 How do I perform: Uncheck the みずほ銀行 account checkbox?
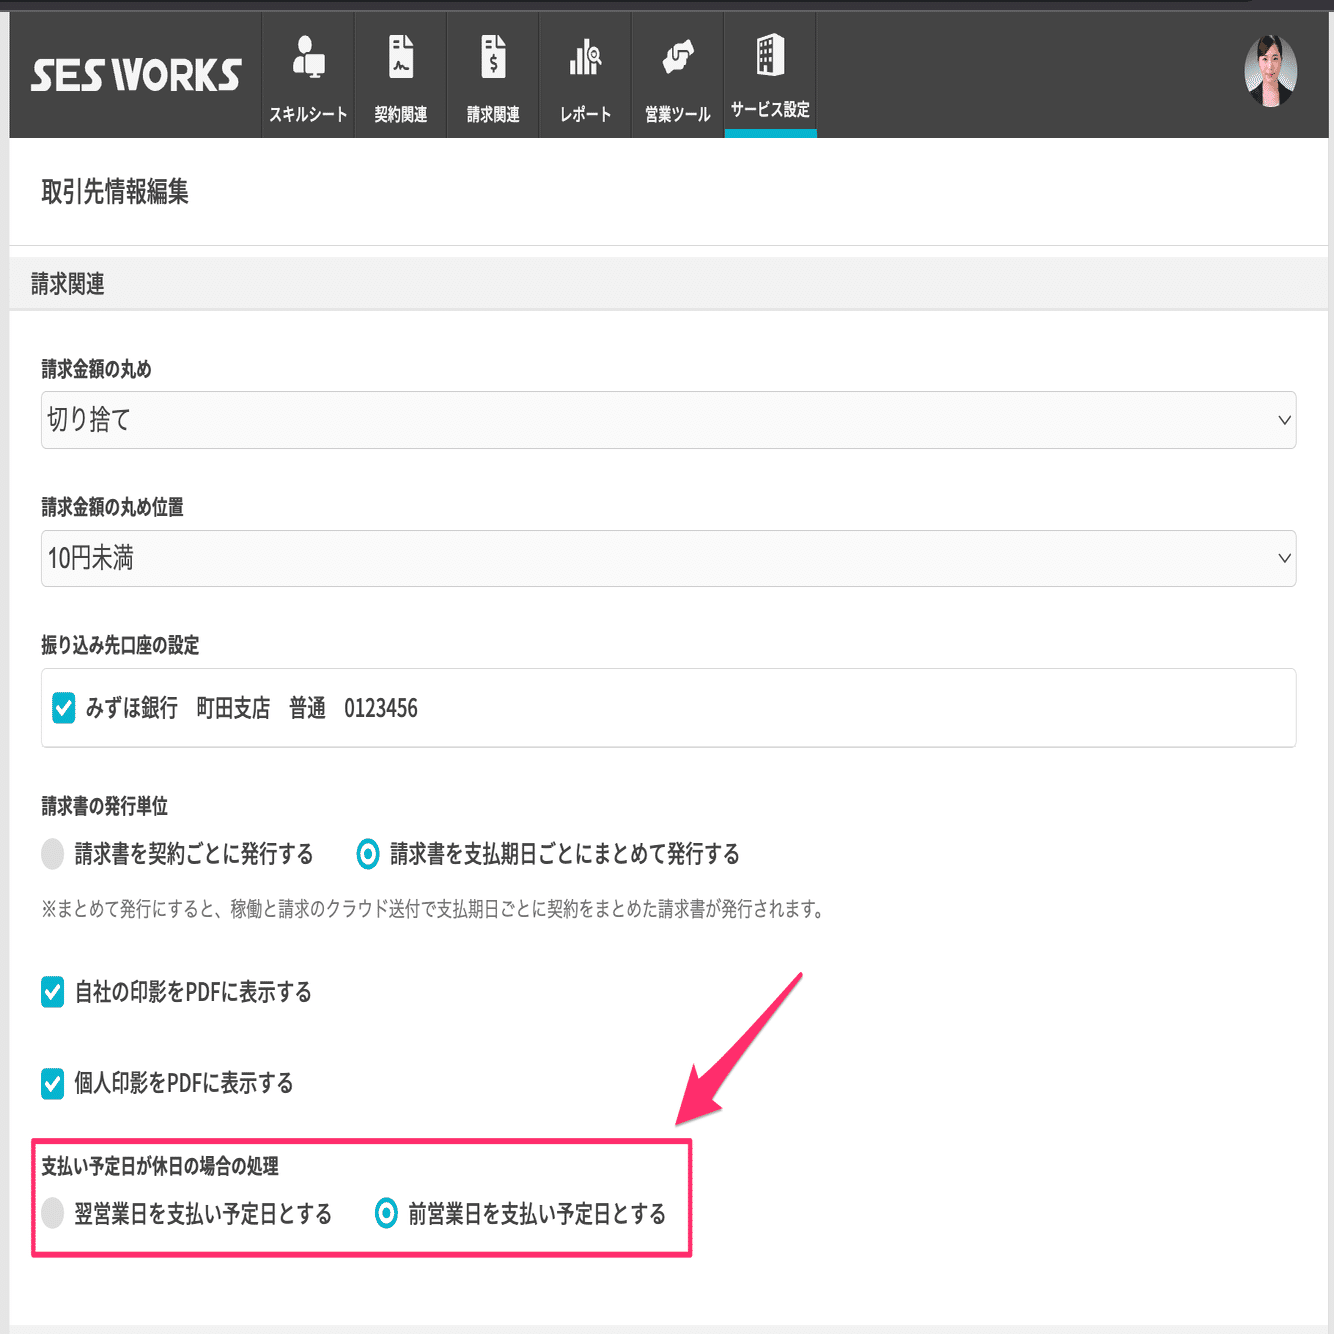coord(62,708)
